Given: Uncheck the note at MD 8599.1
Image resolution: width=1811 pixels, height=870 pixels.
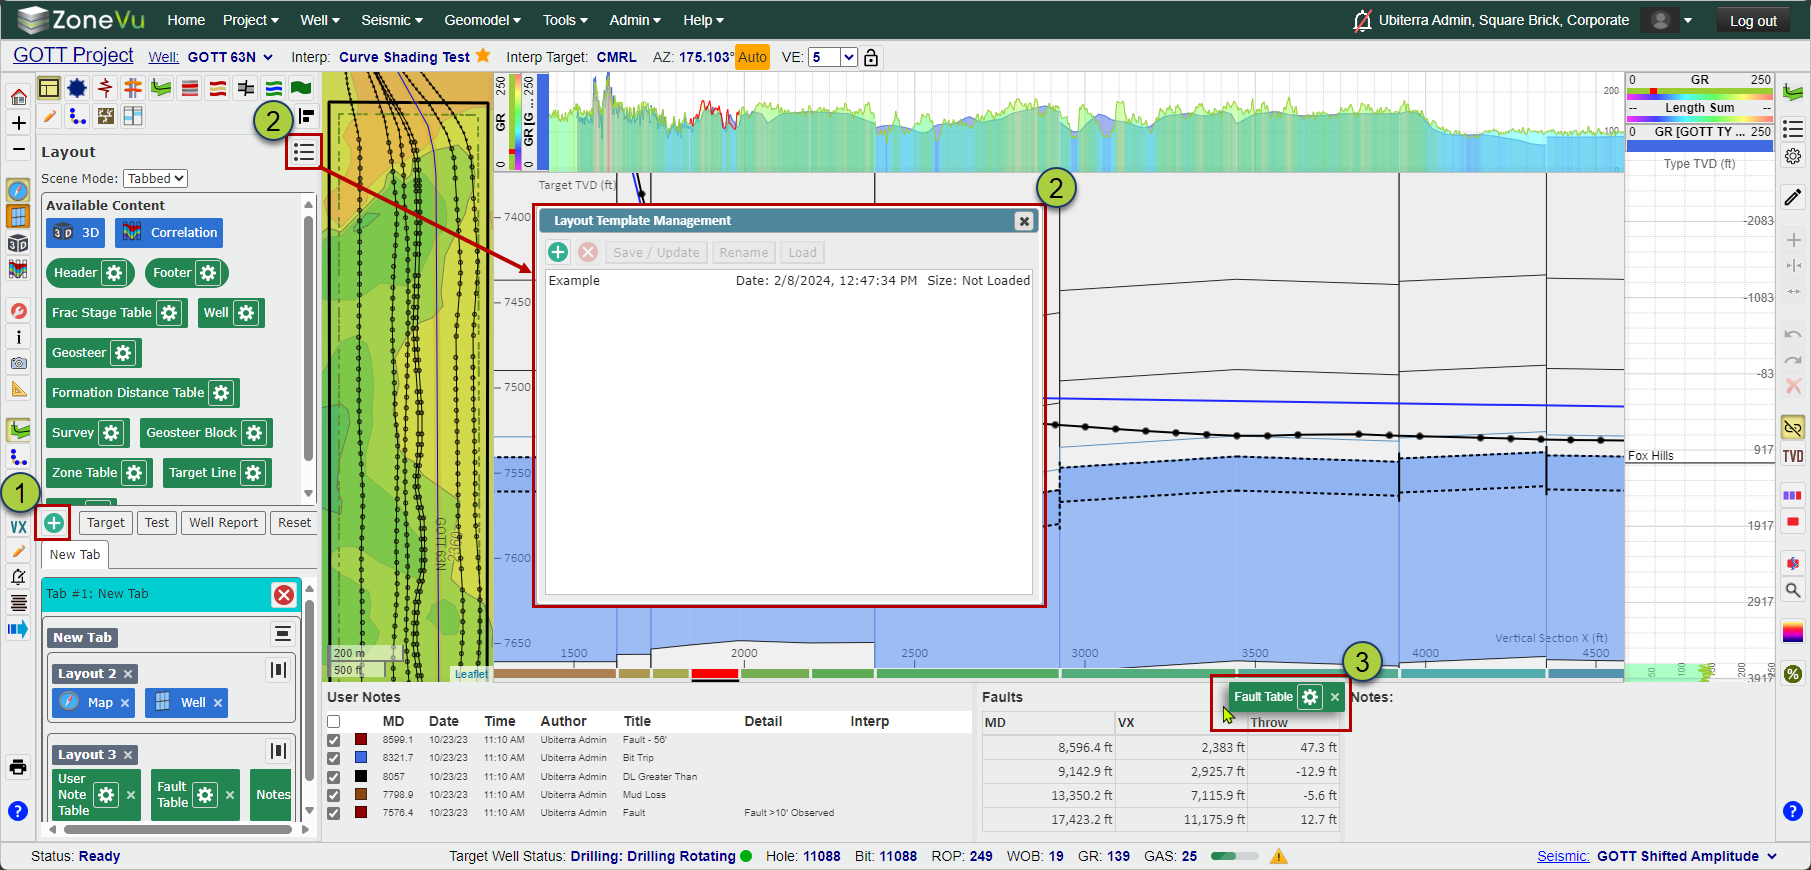Looking at the screenshot, I should coord(334,740).
